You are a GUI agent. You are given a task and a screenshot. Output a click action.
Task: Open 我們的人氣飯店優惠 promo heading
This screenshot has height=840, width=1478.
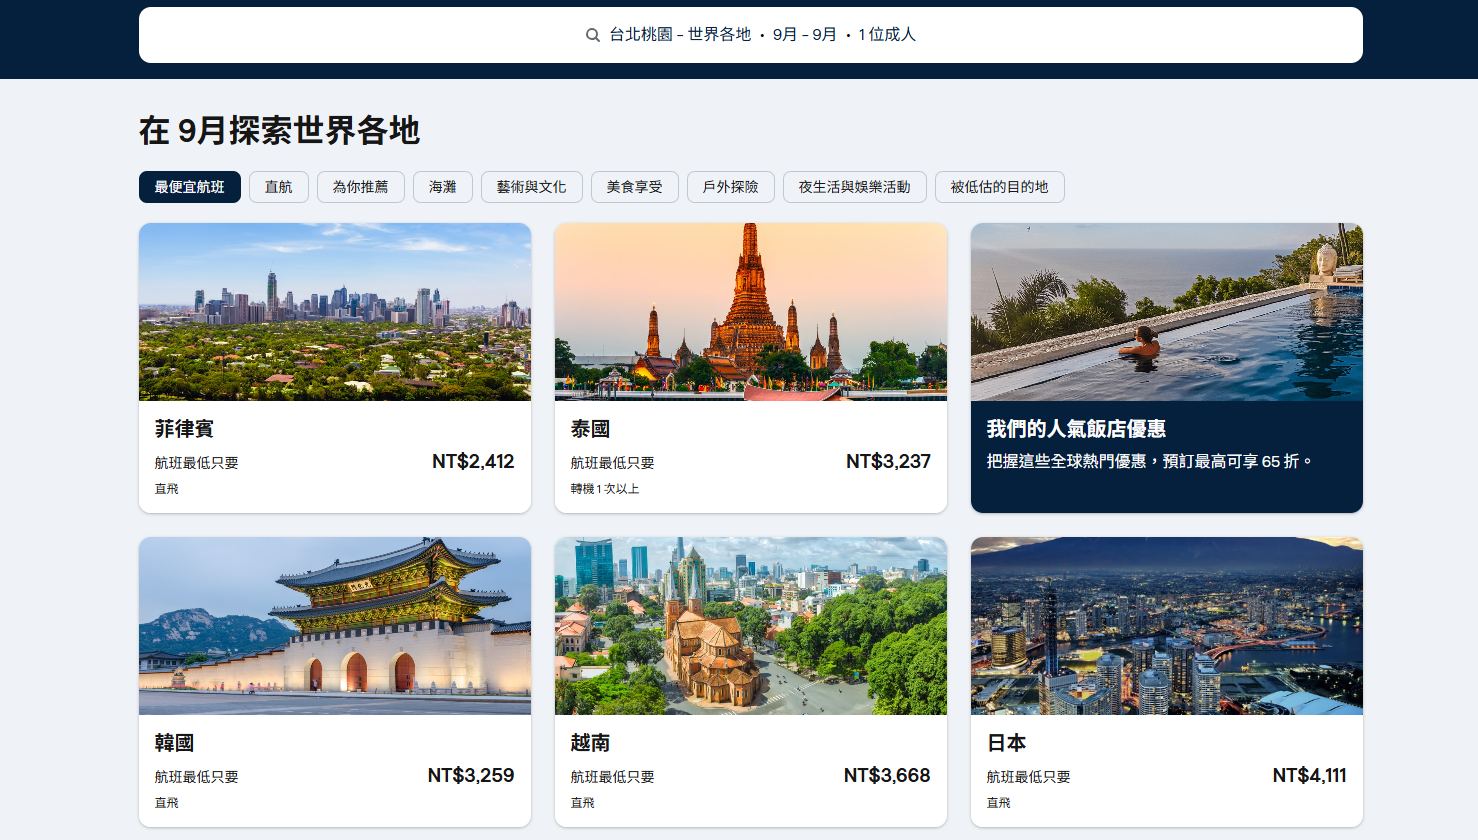point(1077,429)
